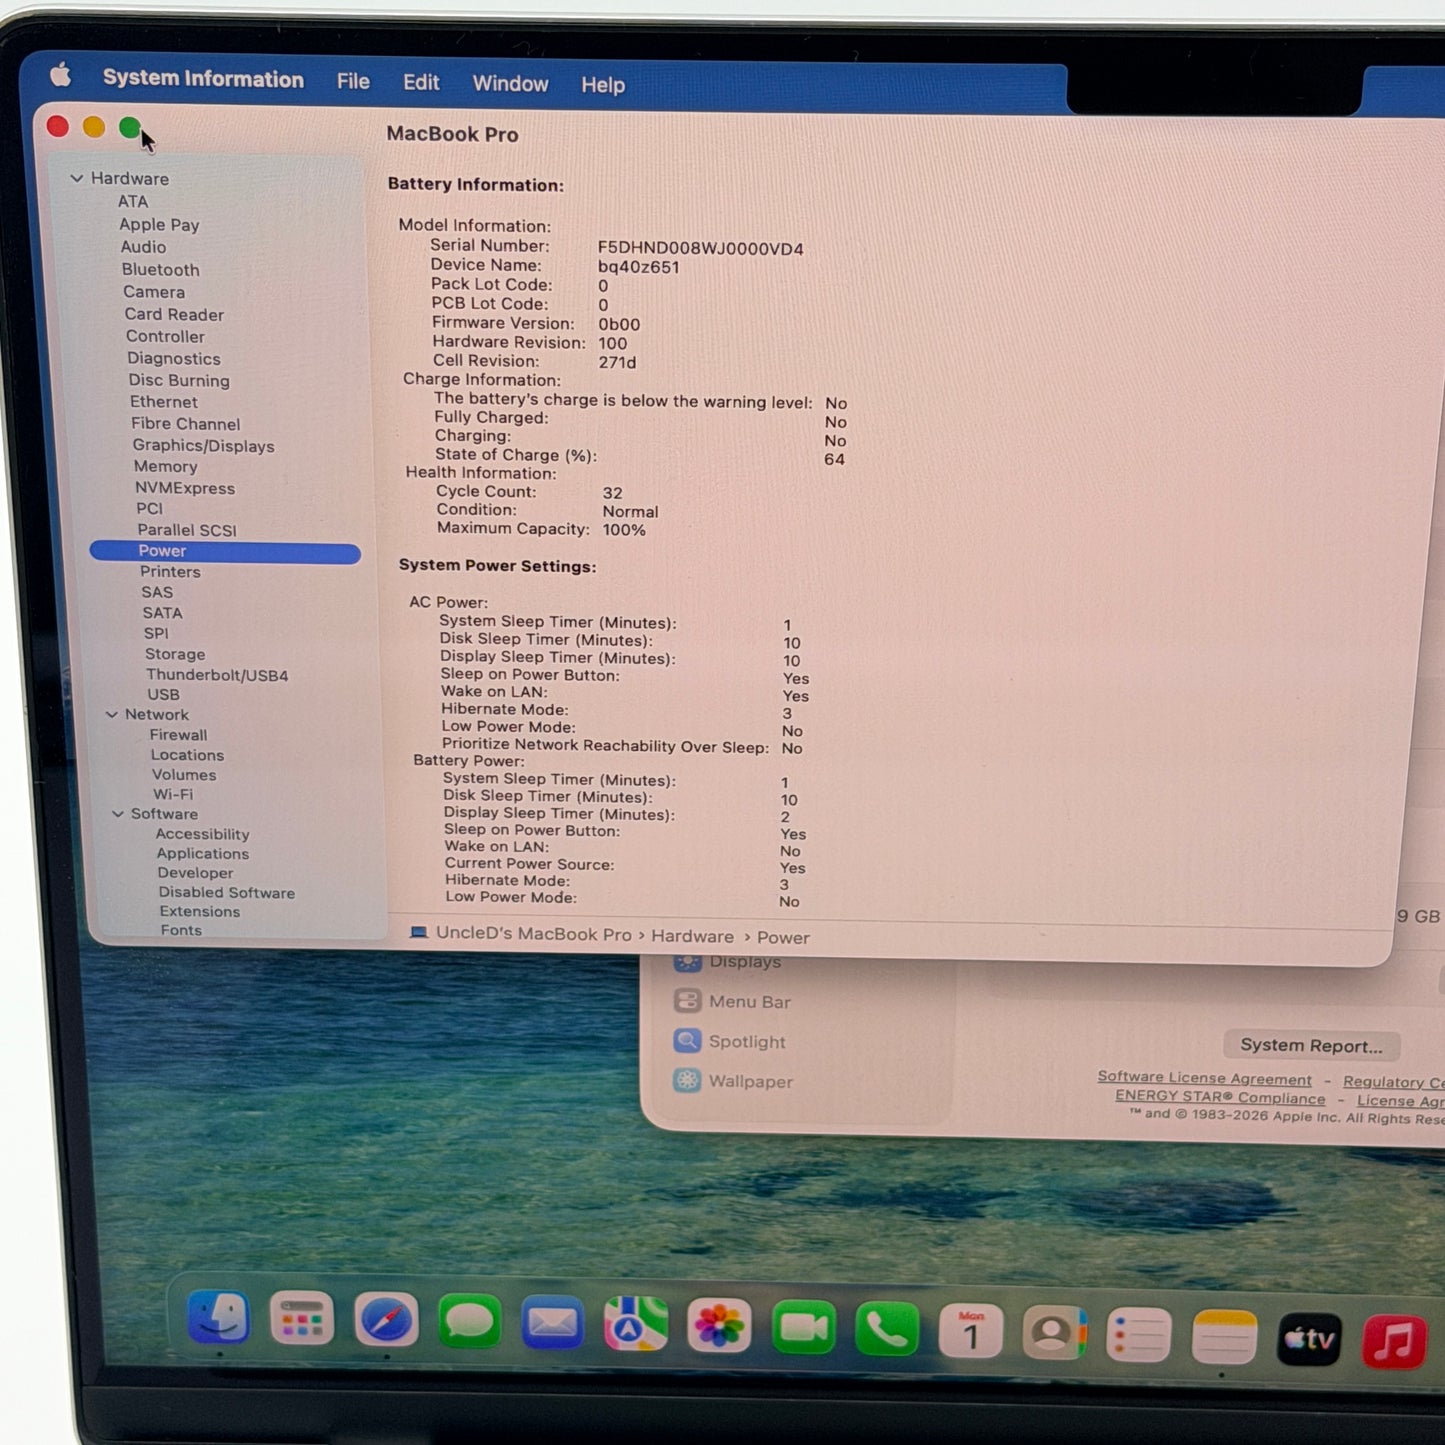Select Controller in the sidebar

[x=165, y=337]
